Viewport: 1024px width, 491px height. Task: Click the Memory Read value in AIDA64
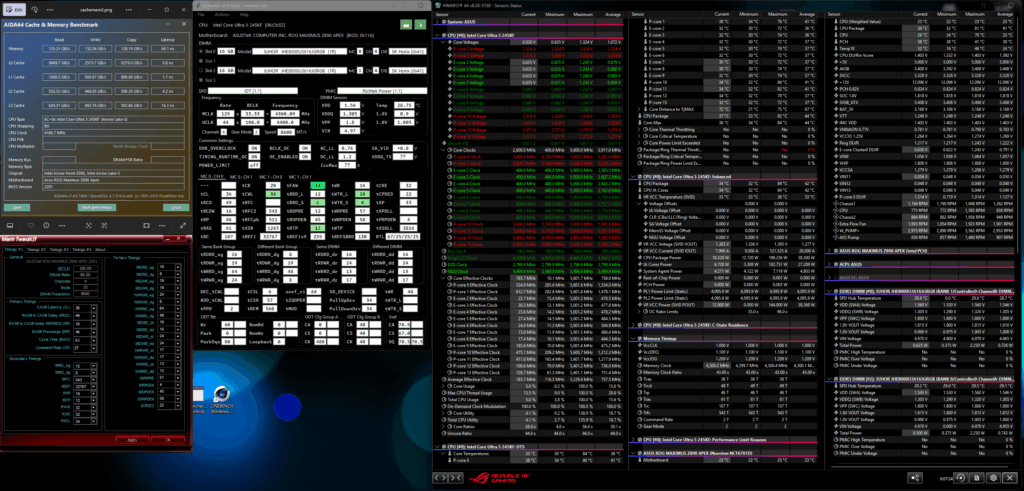pos(59,48)
